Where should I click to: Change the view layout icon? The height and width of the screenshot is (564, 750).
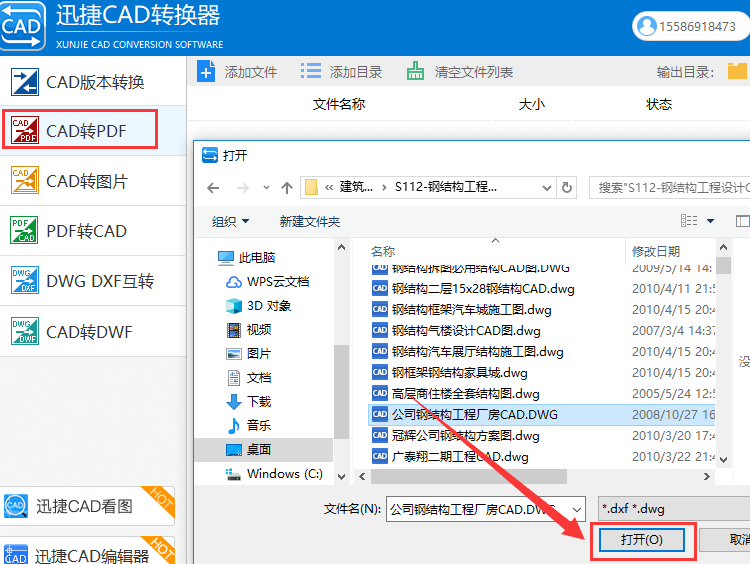point(689,221)
